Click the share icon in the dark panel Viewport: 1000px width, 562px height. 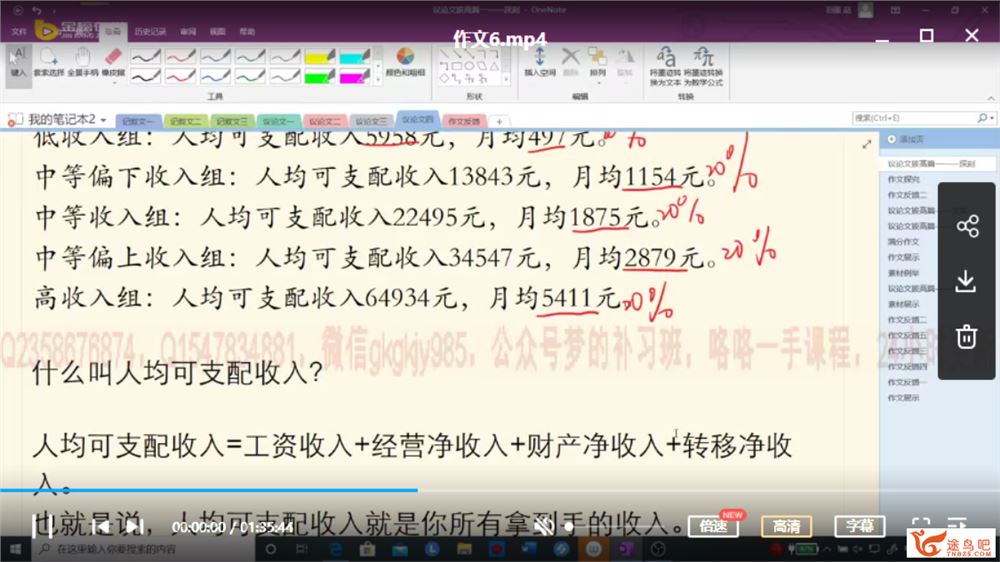point(967,226)
